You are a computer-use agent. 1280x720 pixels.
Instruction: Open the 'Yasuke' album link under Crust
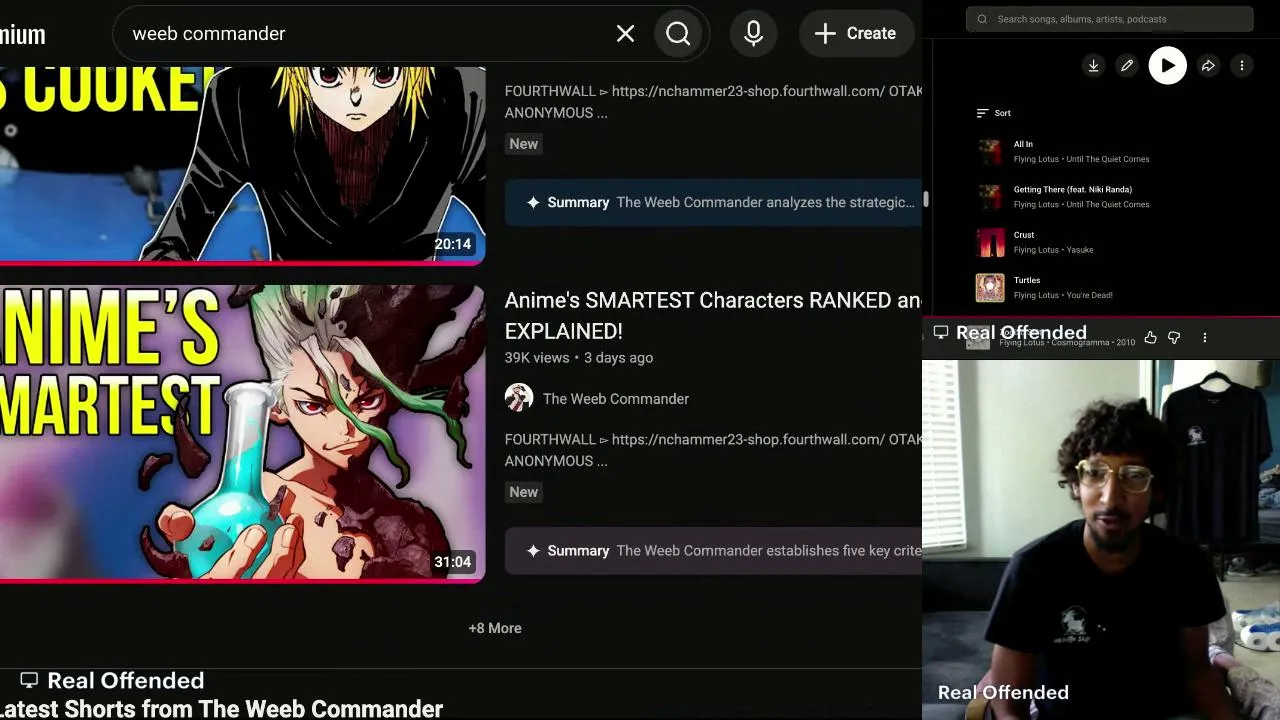tap(1080, 250)
